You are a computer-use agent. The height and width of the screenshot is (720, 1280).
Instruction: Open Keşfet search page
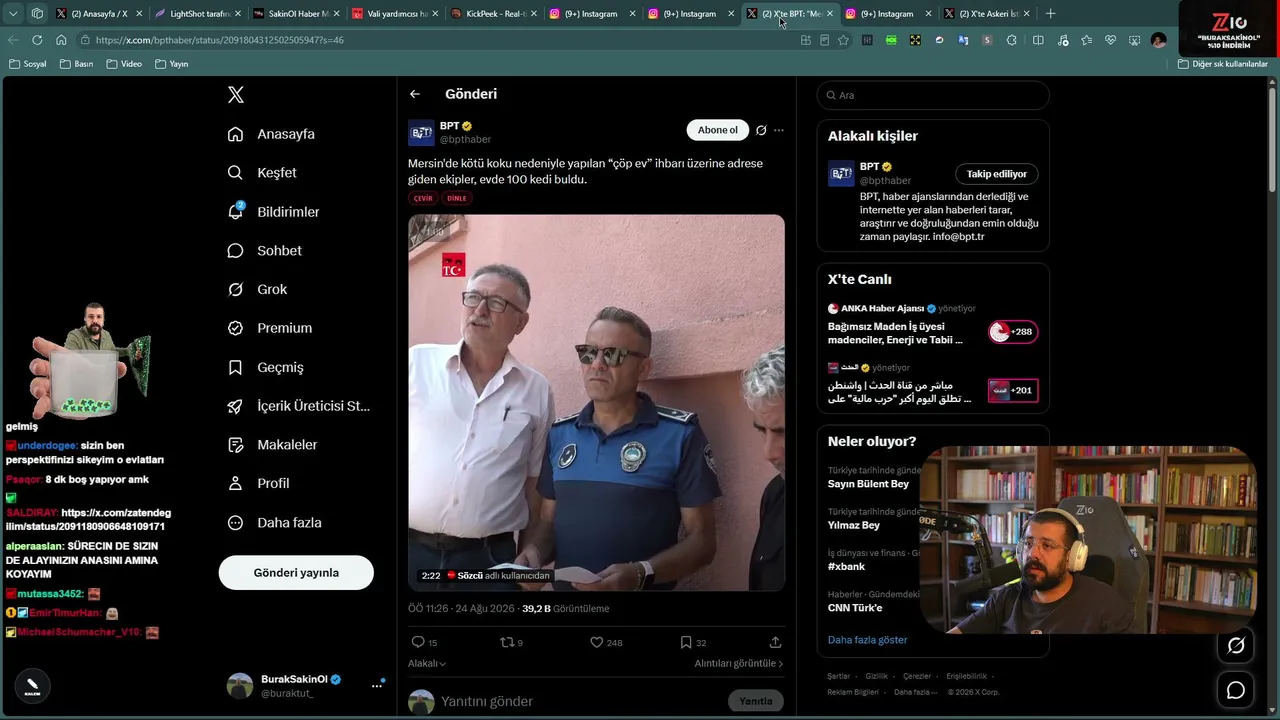(x=262, y=173)
